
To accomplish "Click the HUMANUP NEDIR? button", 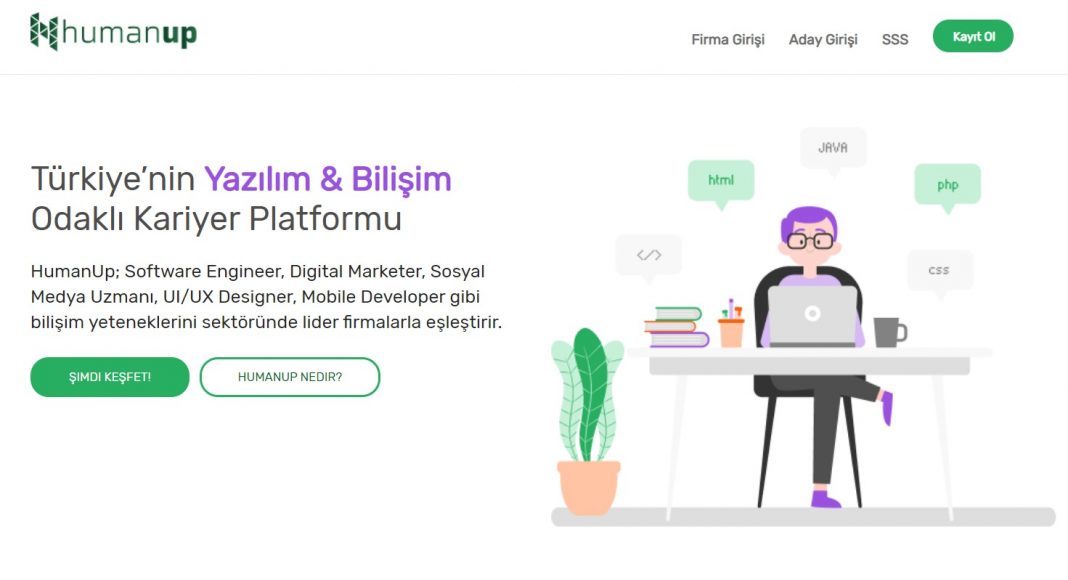I will [289, 377].
